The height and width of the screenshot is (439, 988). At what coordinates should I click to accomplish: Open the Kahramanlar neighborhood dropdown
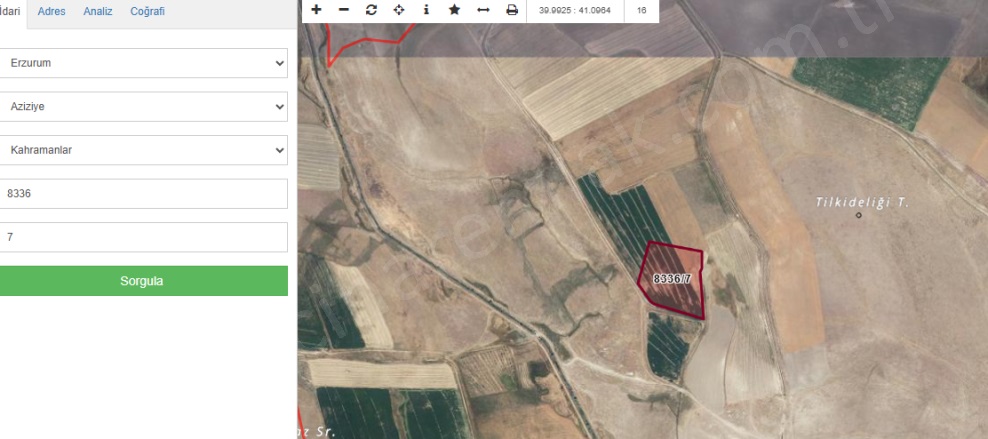click(144, 150)
